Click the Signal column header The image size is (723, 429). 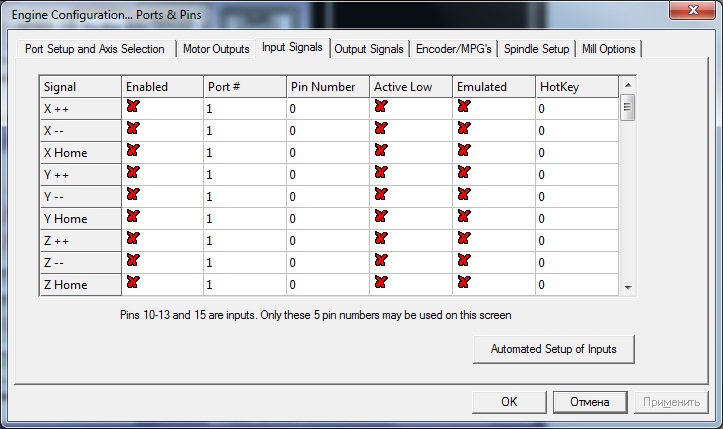coord(80,87)
